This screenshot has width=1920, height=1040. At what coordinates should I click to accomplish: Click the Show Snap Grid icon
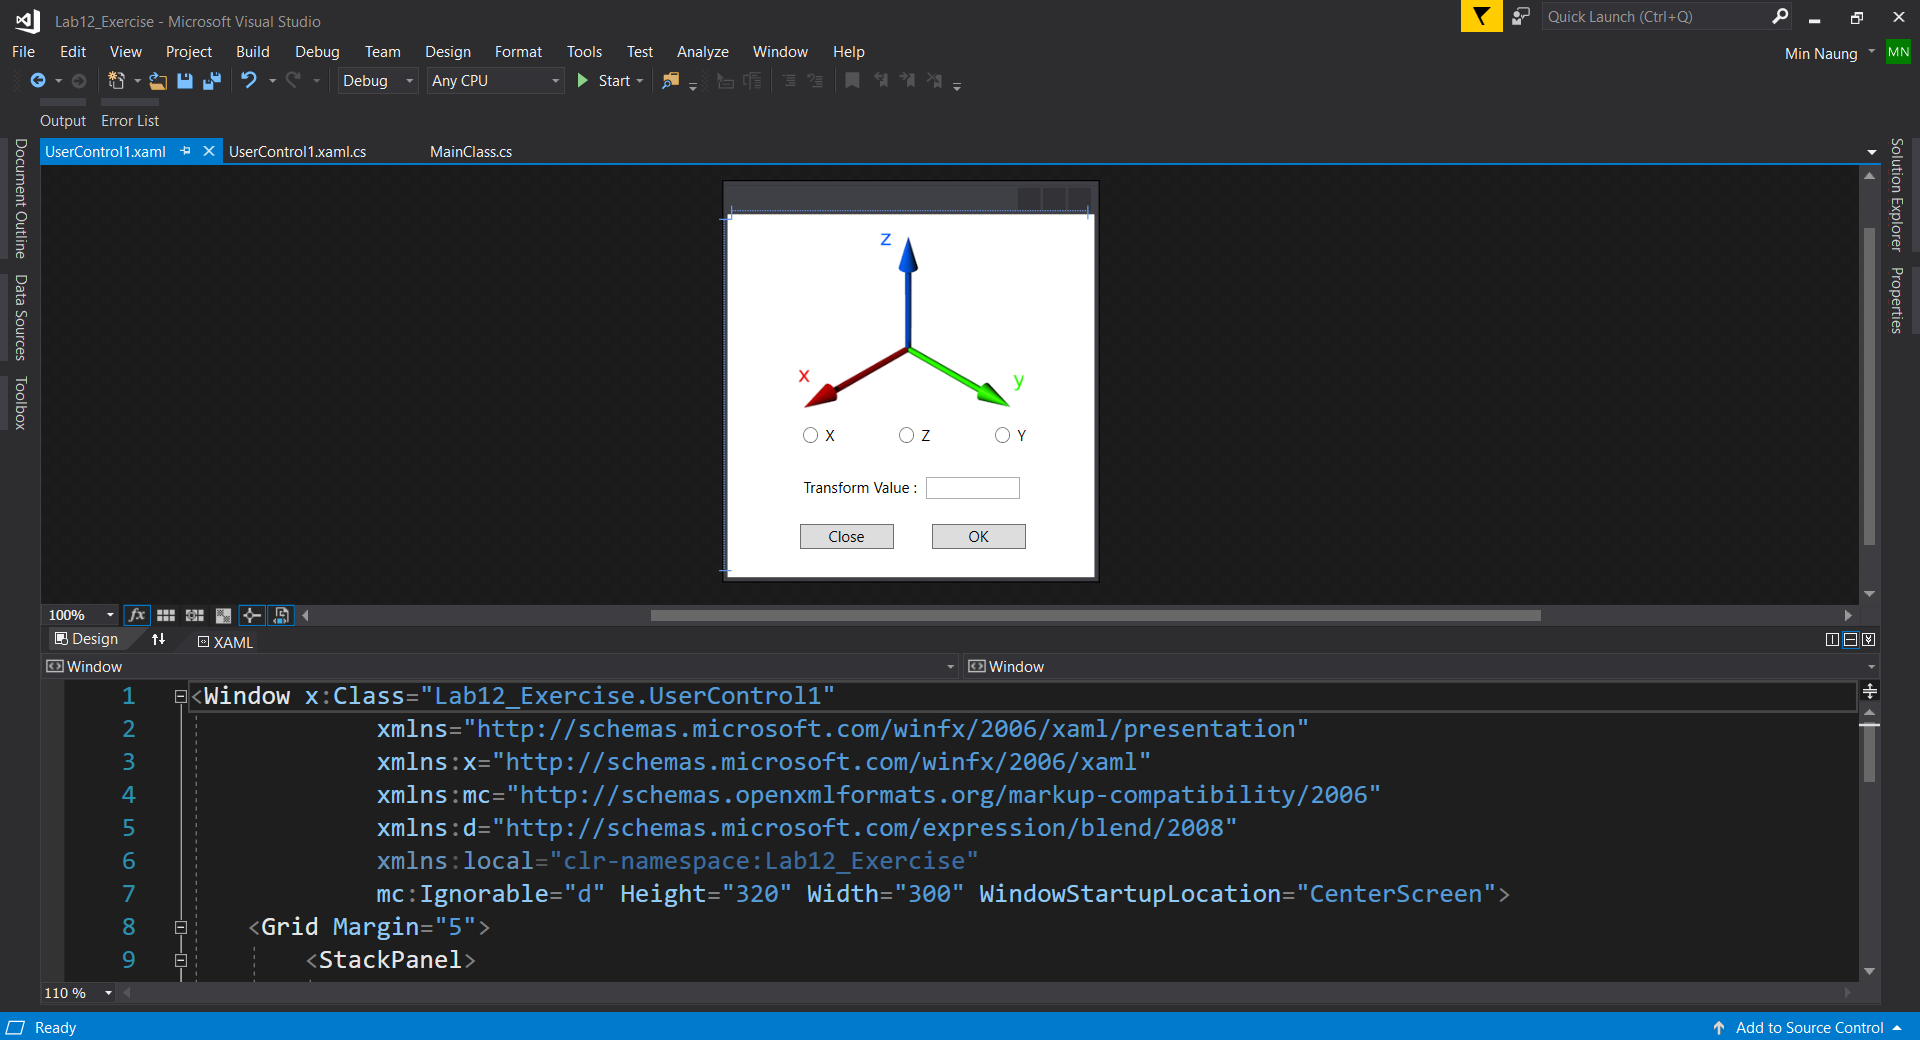pyautogui.click(x=165, y=616)
